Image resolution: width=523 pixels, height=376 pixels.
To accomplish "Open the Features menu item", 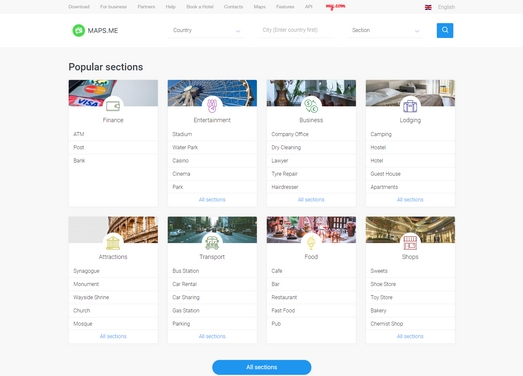I will coord(285,7).
